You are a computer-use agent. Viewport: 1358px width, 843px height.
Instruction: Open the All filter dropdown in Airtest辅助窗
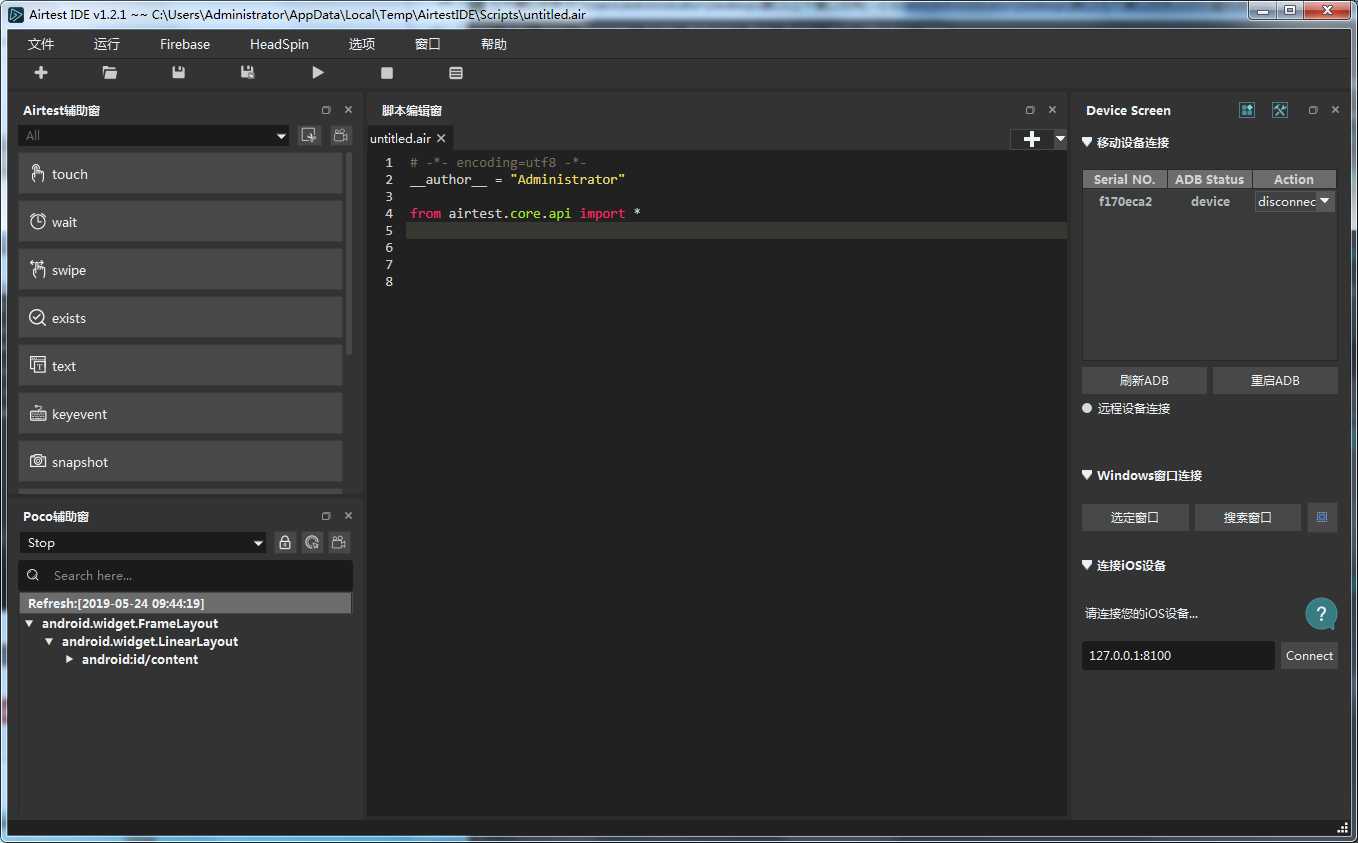tap(154, 136)
